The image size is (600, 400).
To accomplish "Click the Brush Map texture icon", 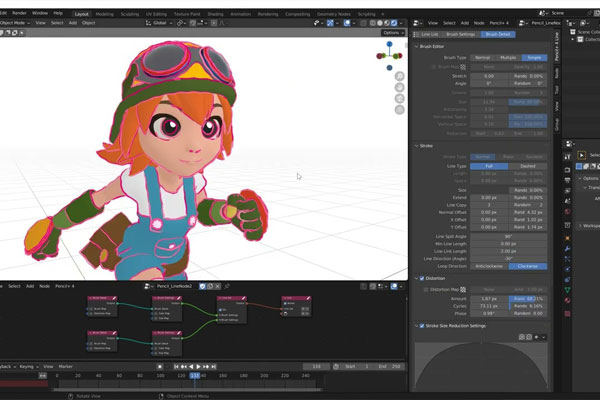I will tap(463, 67).
